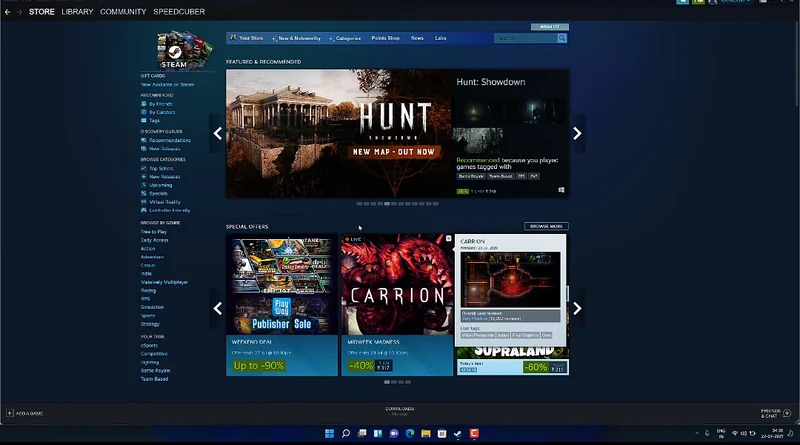Show next featured game with right arrow
Viewport: 800px width, 445px height.
pyautogui.click(x=577, y=134)
